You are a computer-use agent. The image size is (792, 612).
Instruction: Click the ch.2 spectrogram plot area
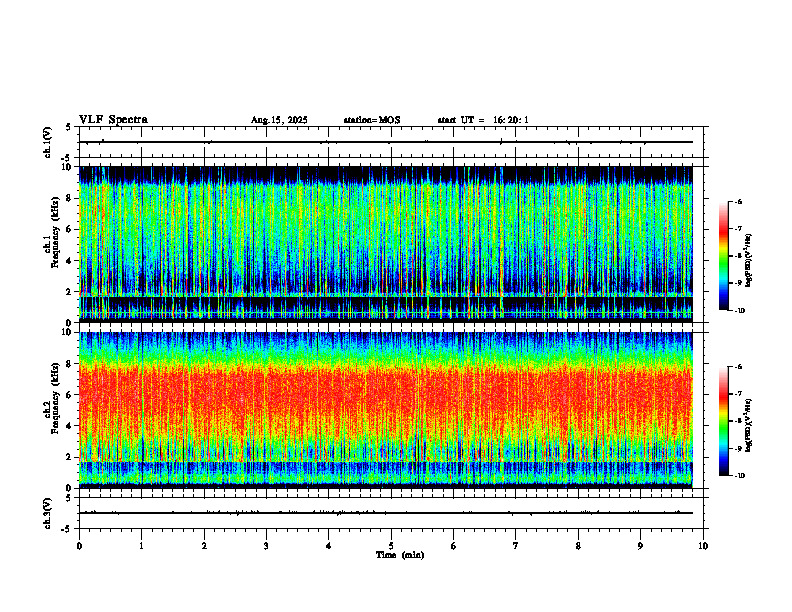[386, 410]
